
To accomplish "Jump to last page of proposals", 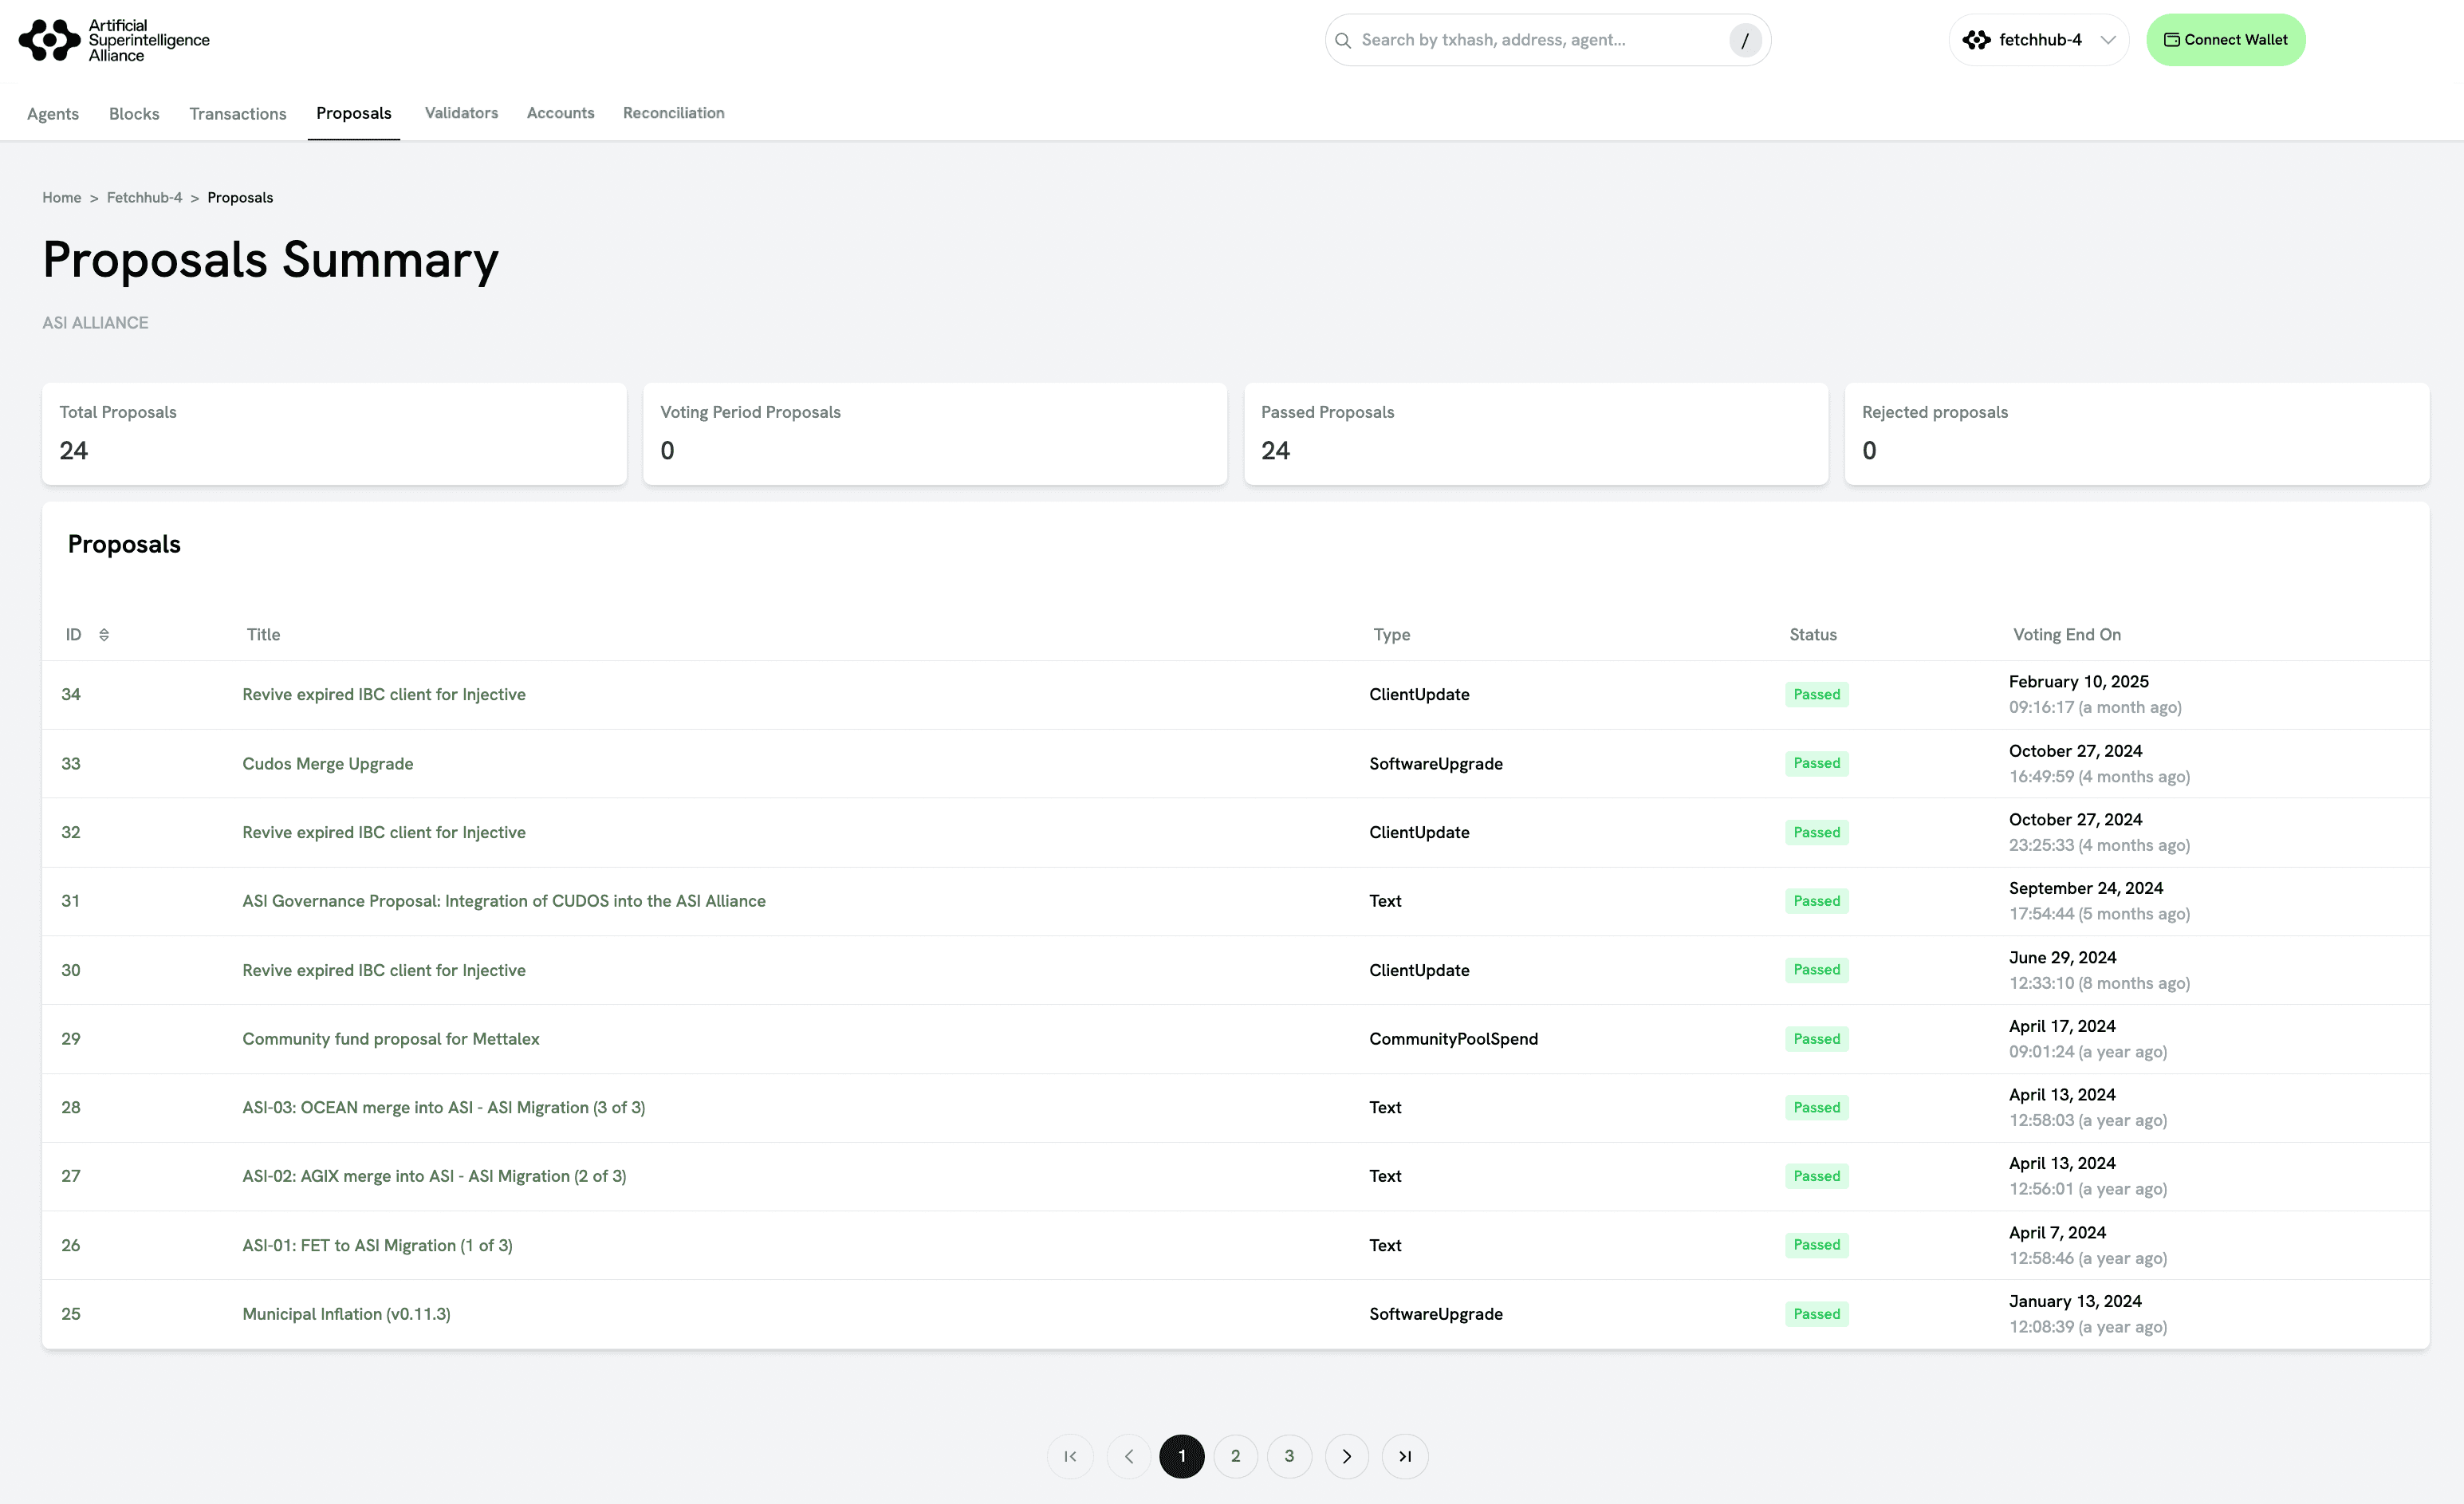I will [1404, 1456].
